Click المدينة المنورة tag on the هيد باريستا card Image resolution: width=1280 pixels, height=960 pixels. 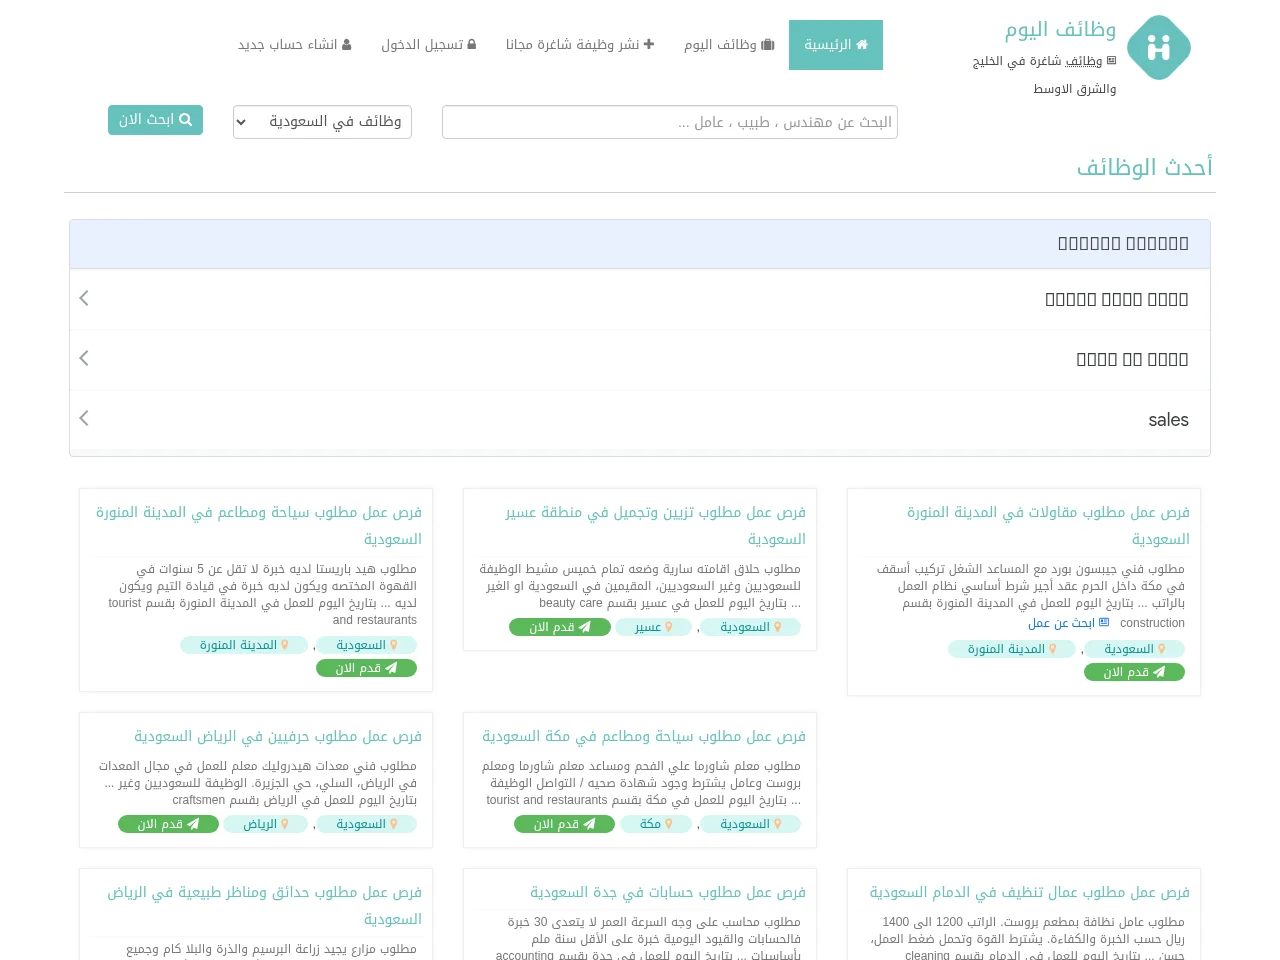tap(244, 645)
